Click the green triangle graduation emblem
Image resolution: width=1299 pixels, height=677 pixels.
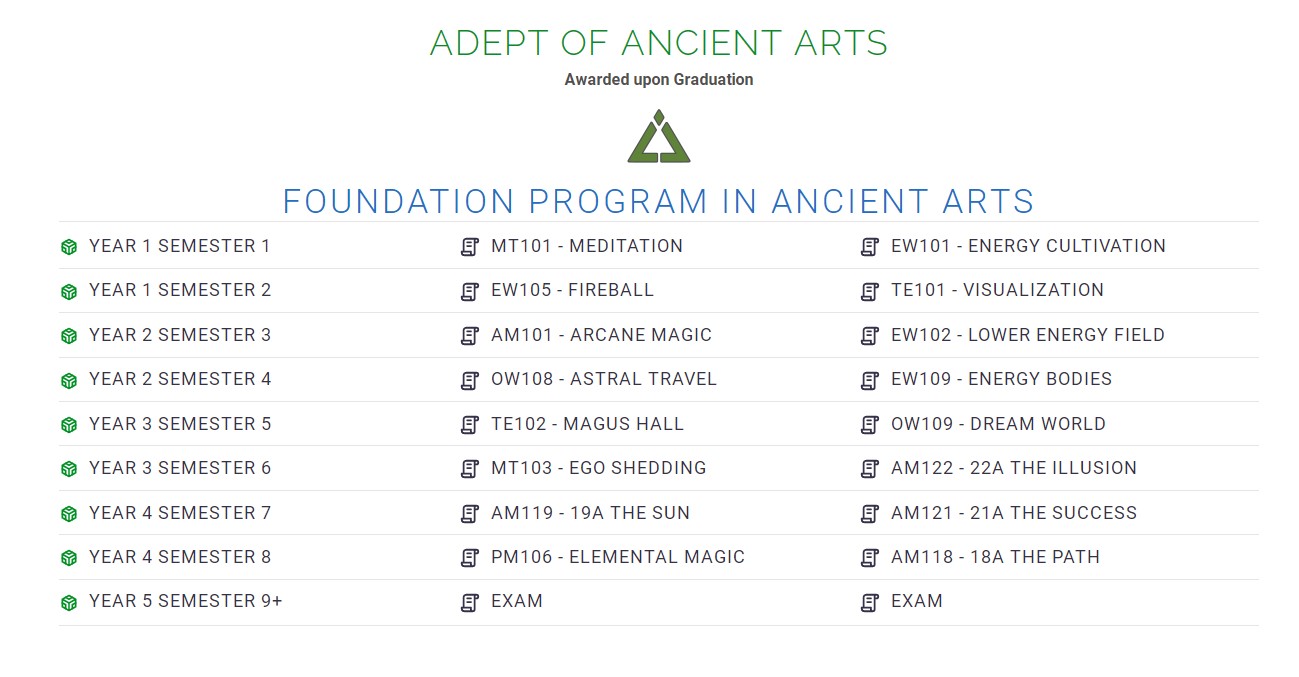click(659, 136)
